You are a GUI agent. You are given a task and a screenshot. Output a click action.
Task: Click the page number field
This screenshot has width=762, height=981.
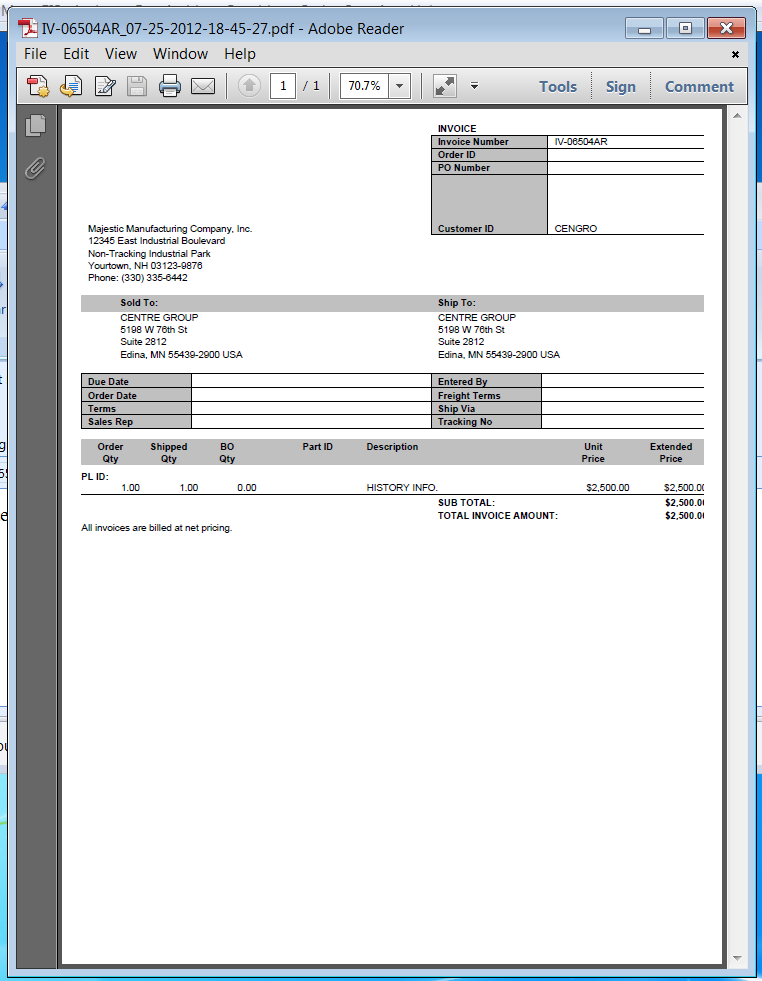(x=283, y=86)
